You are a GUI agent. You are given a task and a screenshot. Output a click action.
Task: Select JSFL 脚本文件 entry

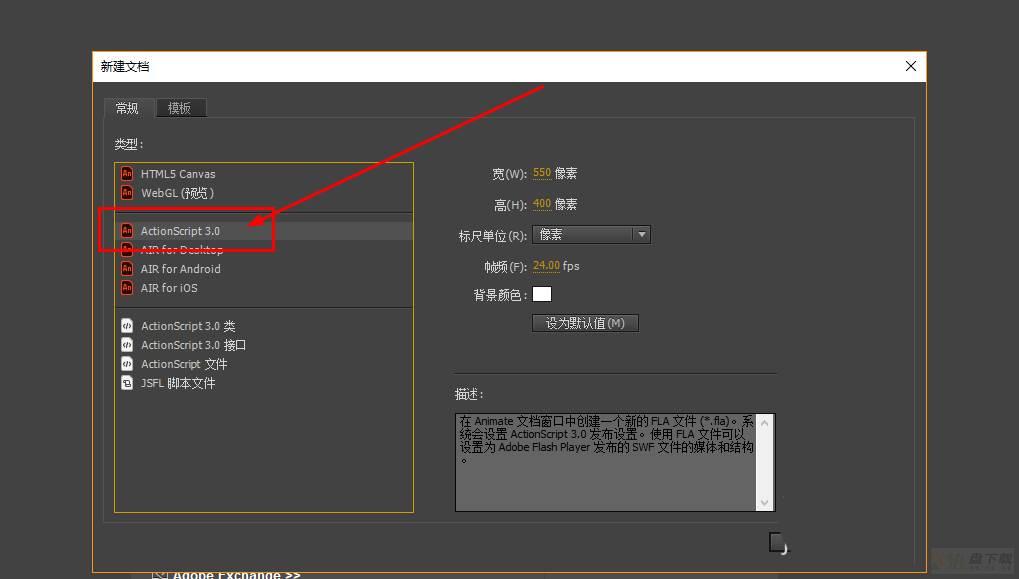coord(264,383)
